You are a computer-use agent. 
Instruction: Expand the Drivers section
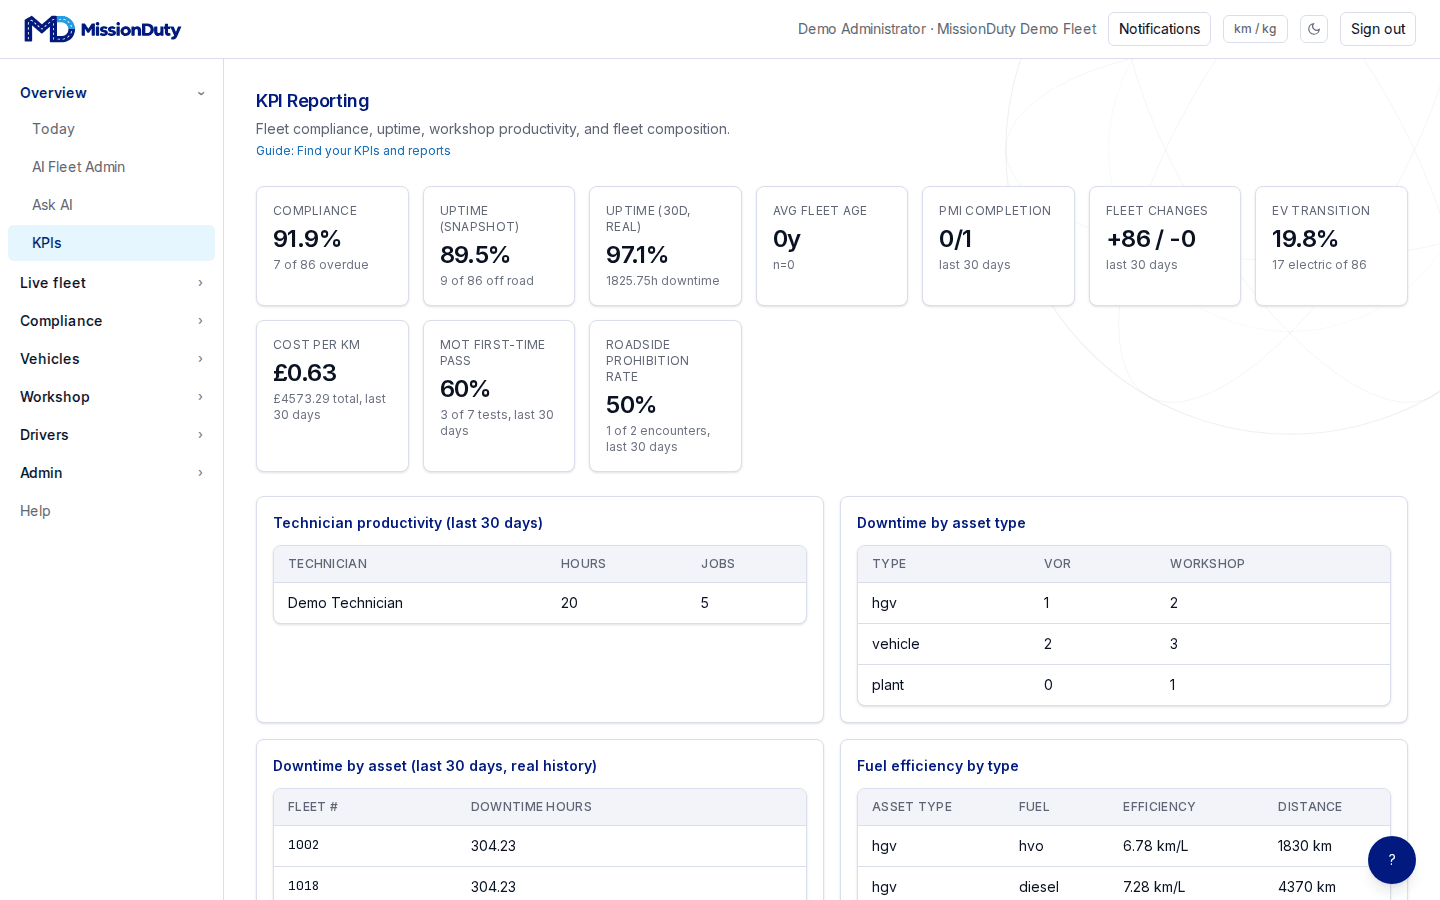(x=111, y=435)
